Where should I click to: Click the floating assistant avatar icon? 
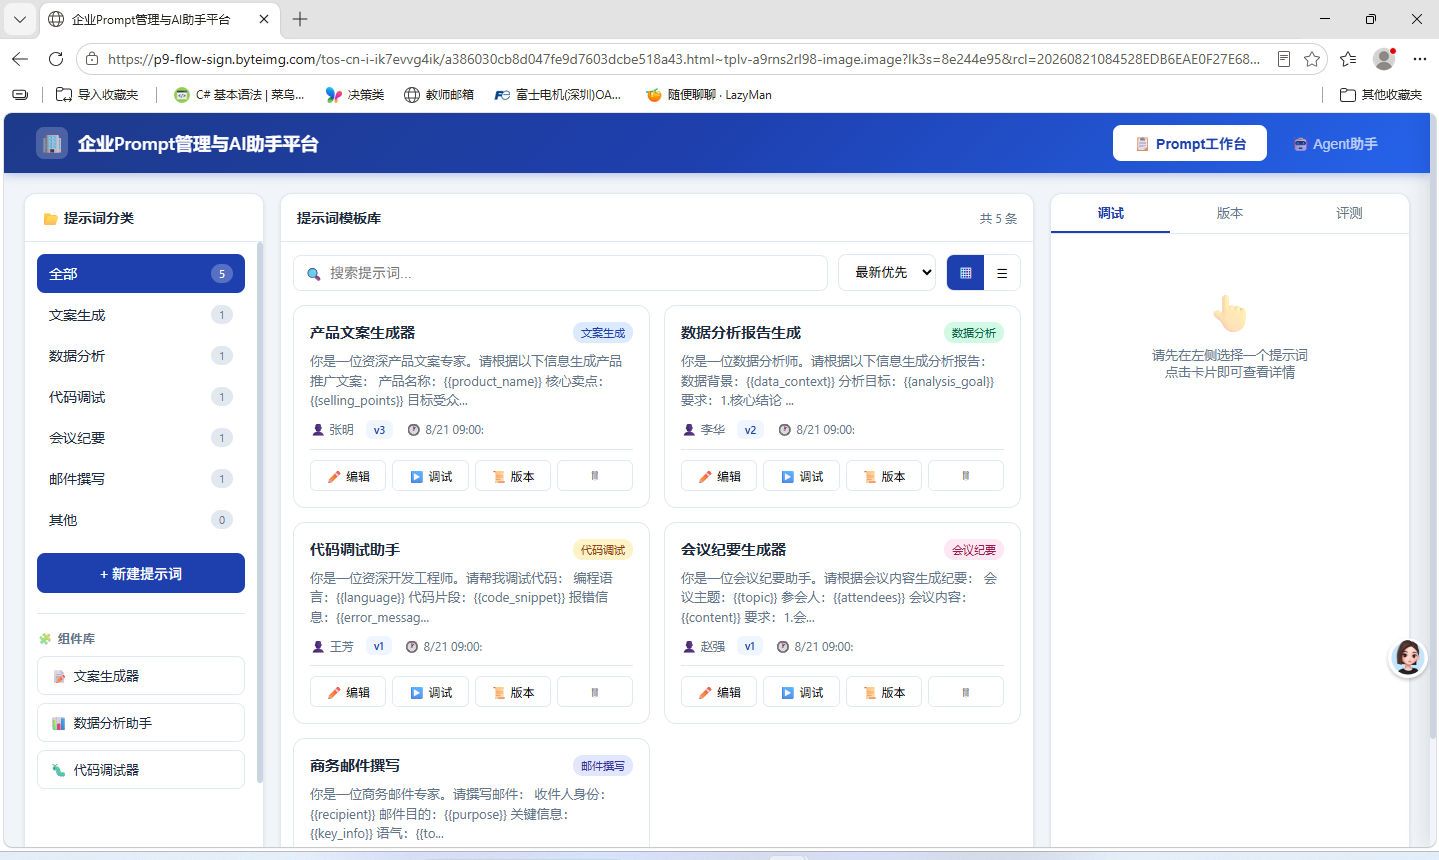[x=1408, y=658]
